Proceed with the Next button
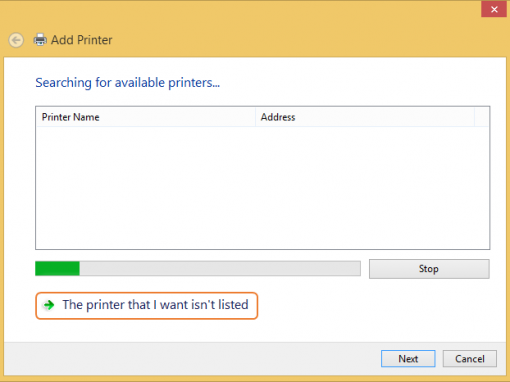Screen dimensions: 510x382 point(408,359)
